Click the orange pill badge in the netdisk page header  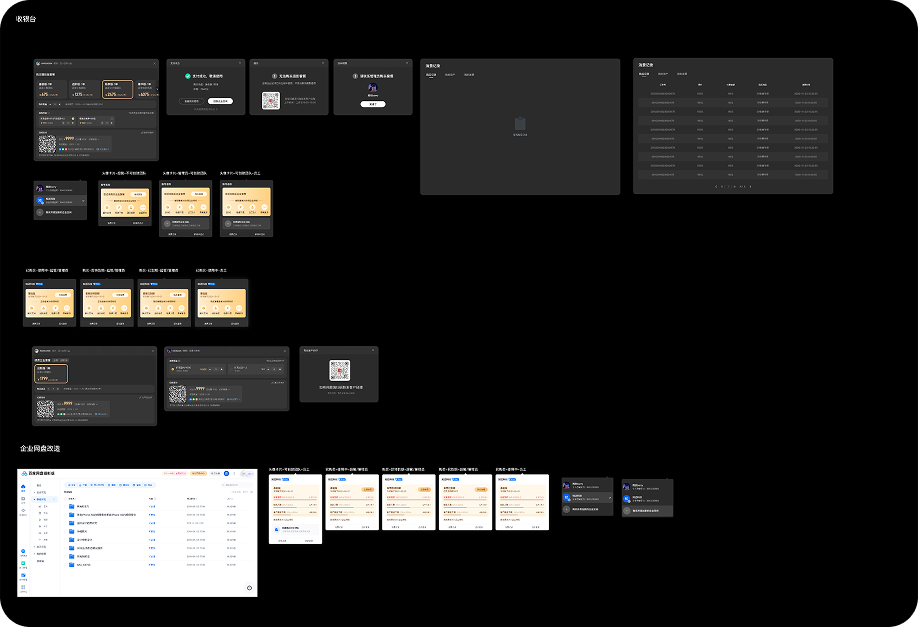pos(198,474)
